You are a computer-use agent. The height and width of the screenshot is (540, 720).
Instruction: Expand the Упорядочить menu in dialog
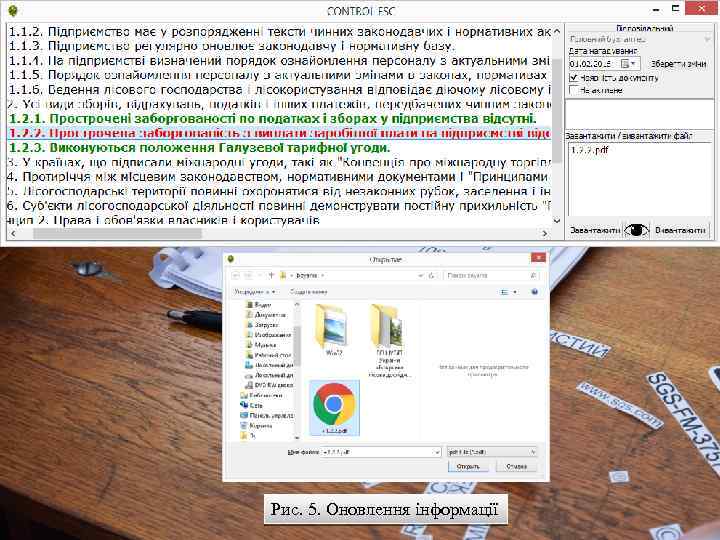254,292
